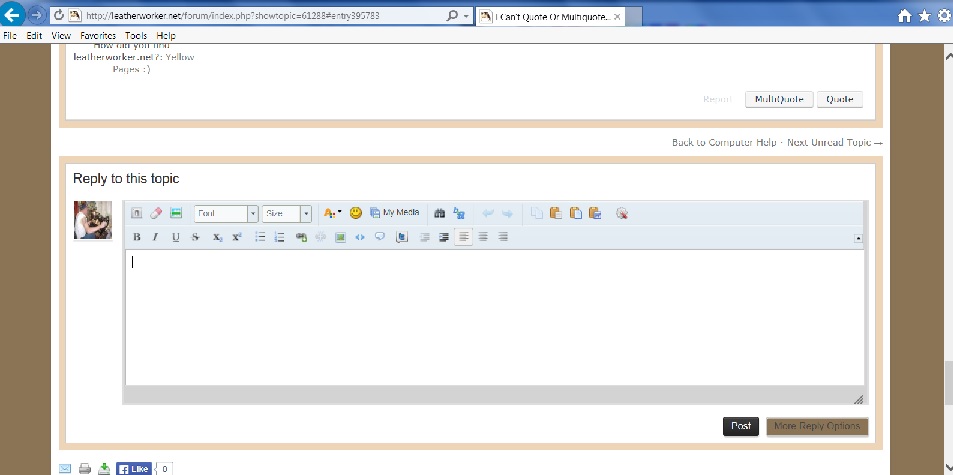This screenshot has height=475, width=953.
Task: Insert a numbered list
Action: coord(279,237)
